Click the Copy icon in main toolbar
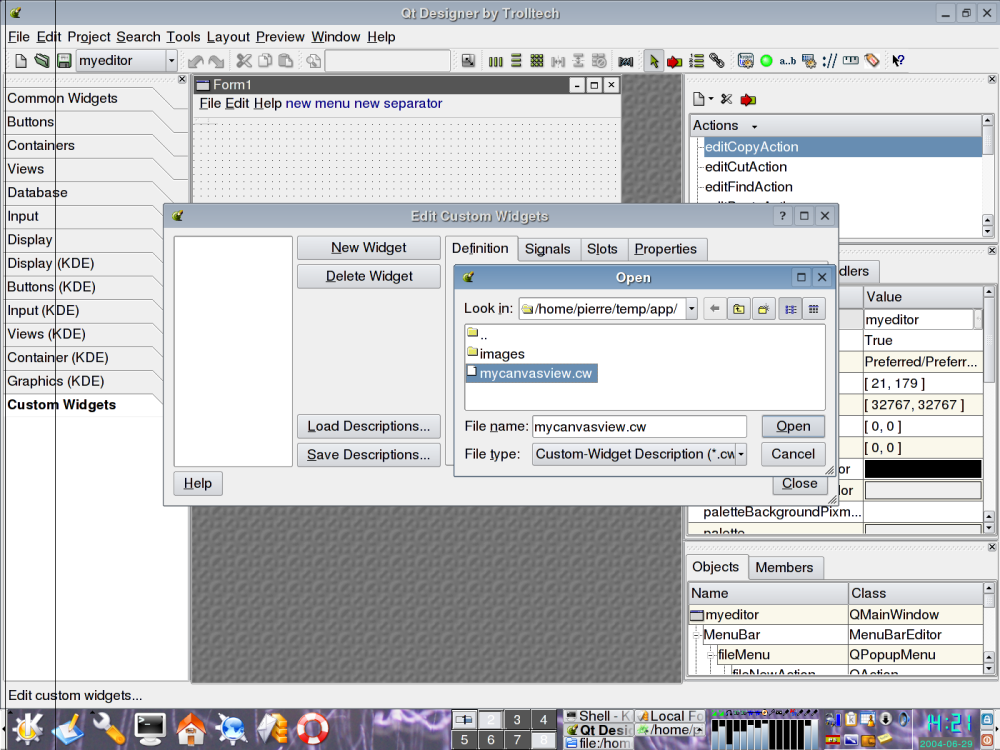 click(x=265, y=61)
